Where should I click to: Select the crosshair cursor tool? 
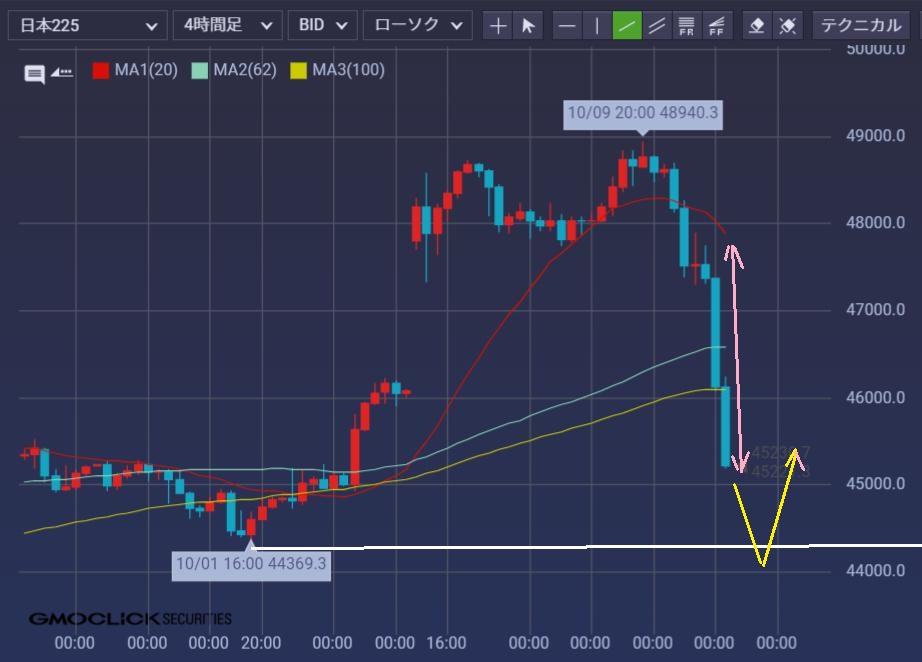point(498,25)
